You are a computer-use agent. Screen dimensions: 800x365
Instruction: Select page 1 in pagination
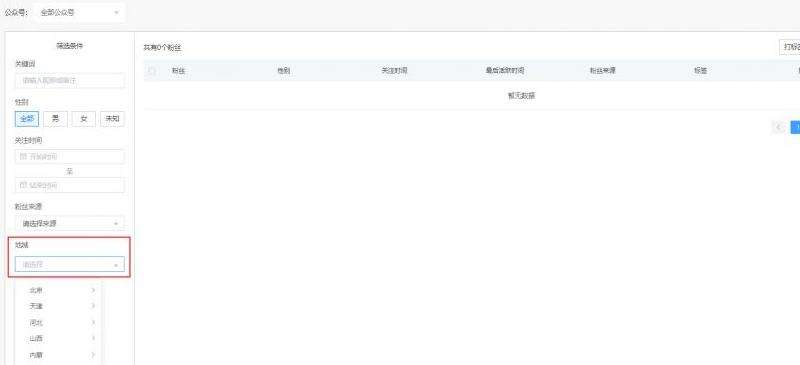[x=795, y=127]
